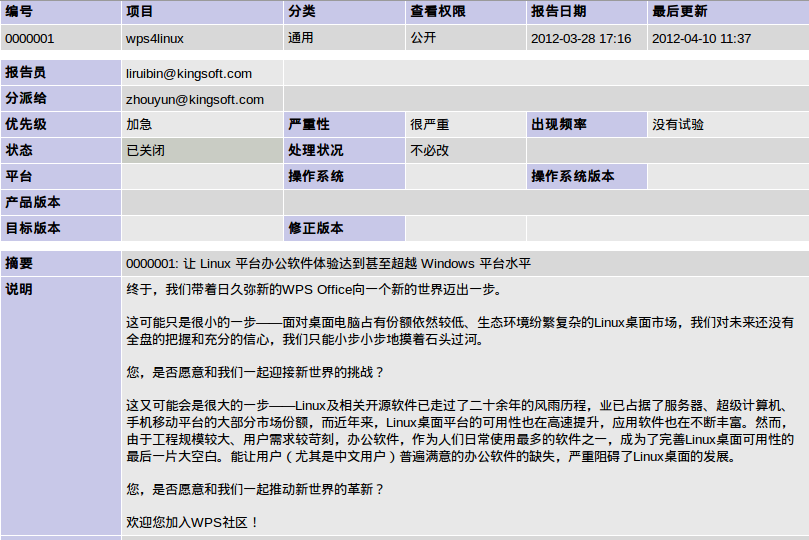This screenshot has height=540, width=809.
Task: Click the paragraph starting 这又可能会是很大的一步
Action: pyautogui.click(x=460, y=431)
